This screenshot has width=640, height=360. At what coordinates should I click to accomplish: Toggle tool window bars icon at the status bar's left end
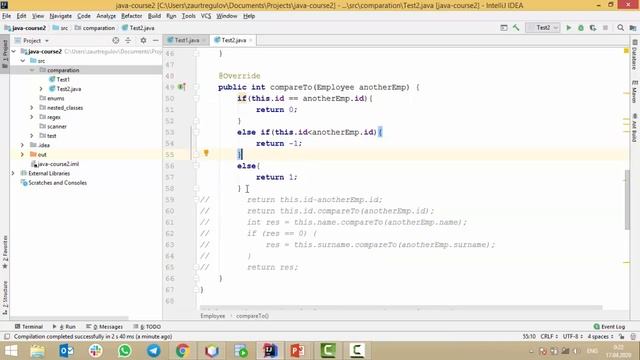click(7, 337)
